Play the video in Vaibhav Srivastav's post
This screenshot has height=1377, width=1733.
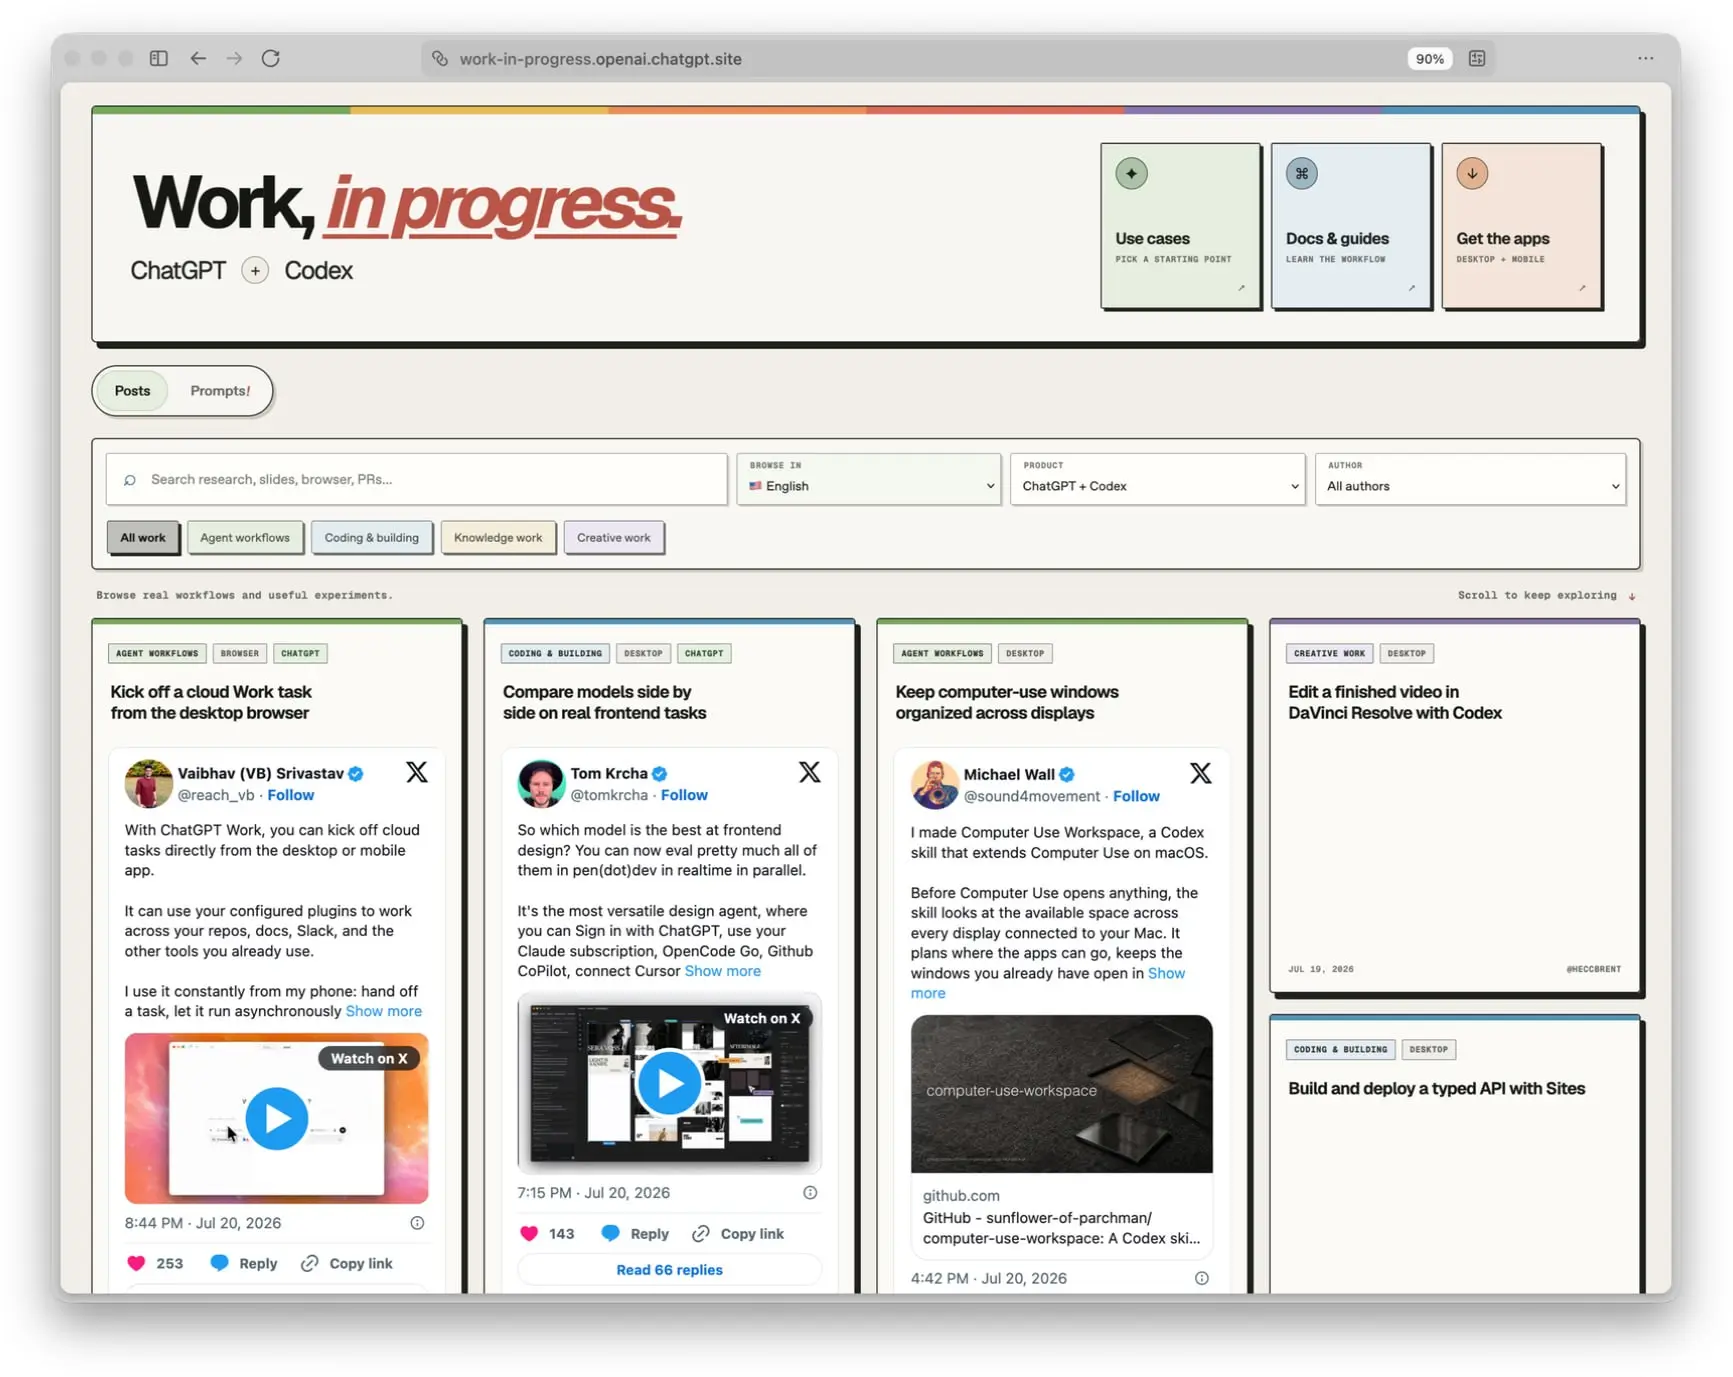point(276,1118)
